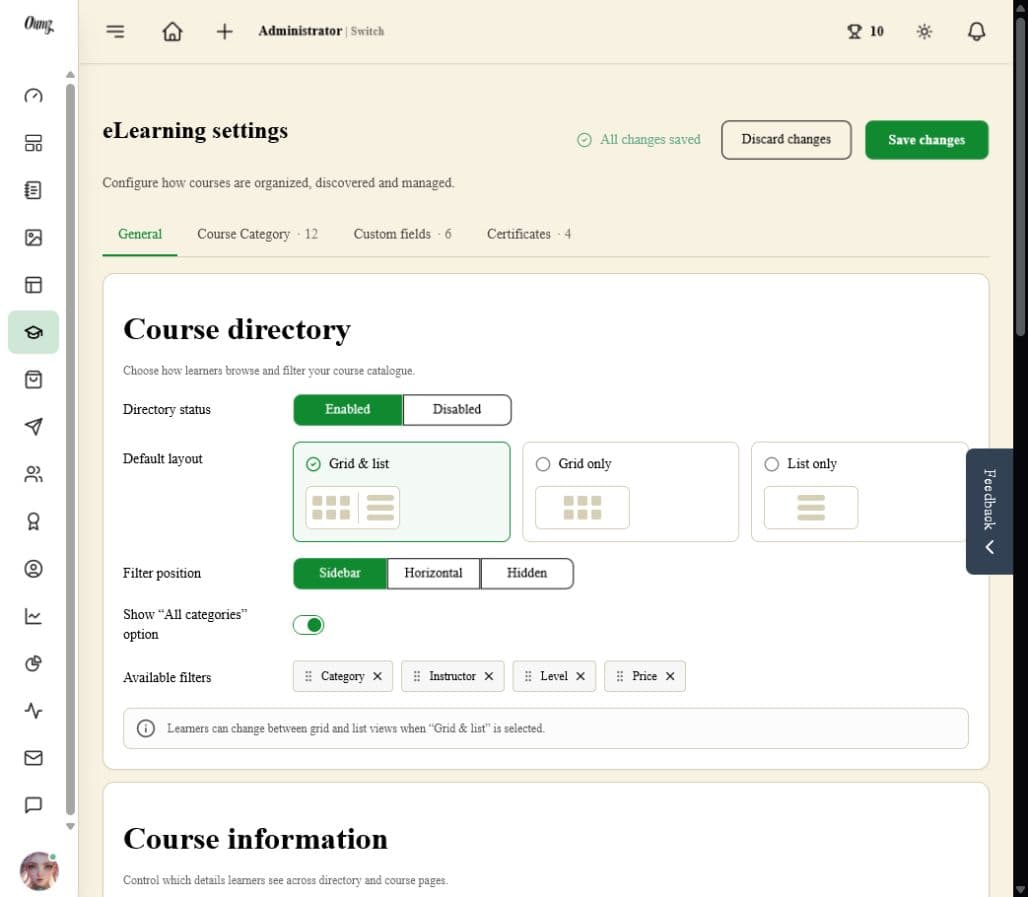Open the chat bubble sidebar icon
This screenshot has width=1028, height=897.
point(33,805)
